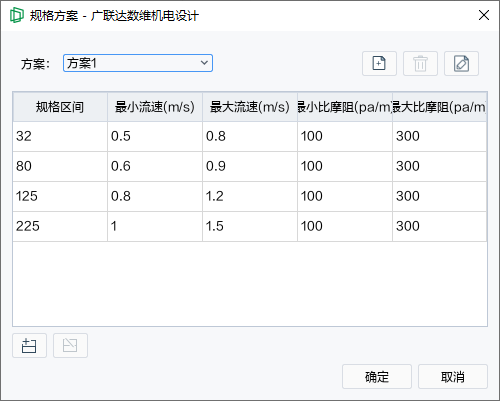Select the min velocity cell 0.6
This screenshot has width=500, height=401.
point(155,166)
